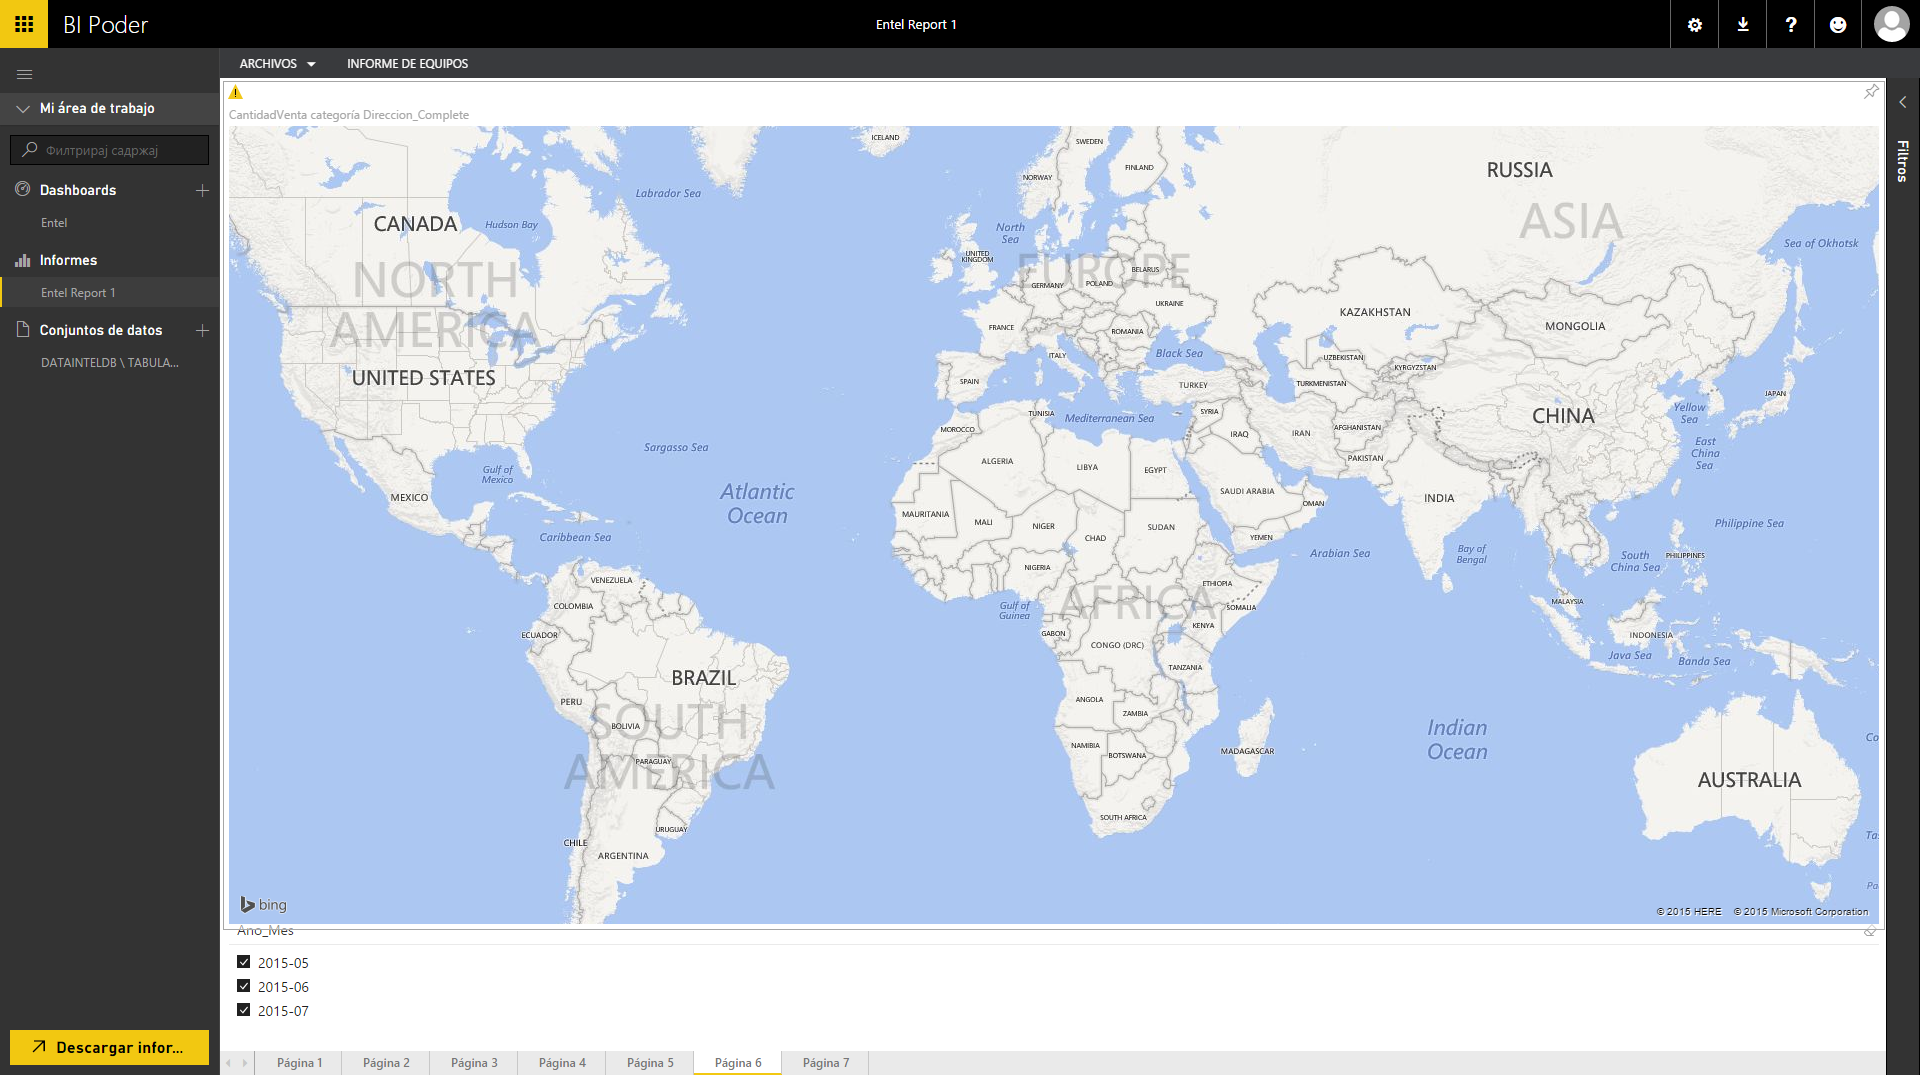Click the map visual title text
The width and height of the screenshot is (1920, 1075).
349,115
